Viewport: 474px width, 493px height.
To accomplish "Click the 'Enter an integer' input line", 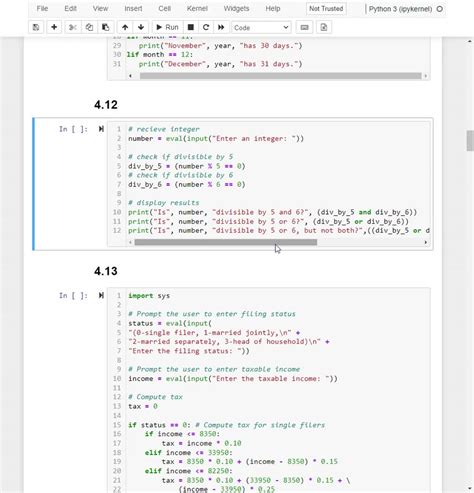I will click(x=216, y=139).
